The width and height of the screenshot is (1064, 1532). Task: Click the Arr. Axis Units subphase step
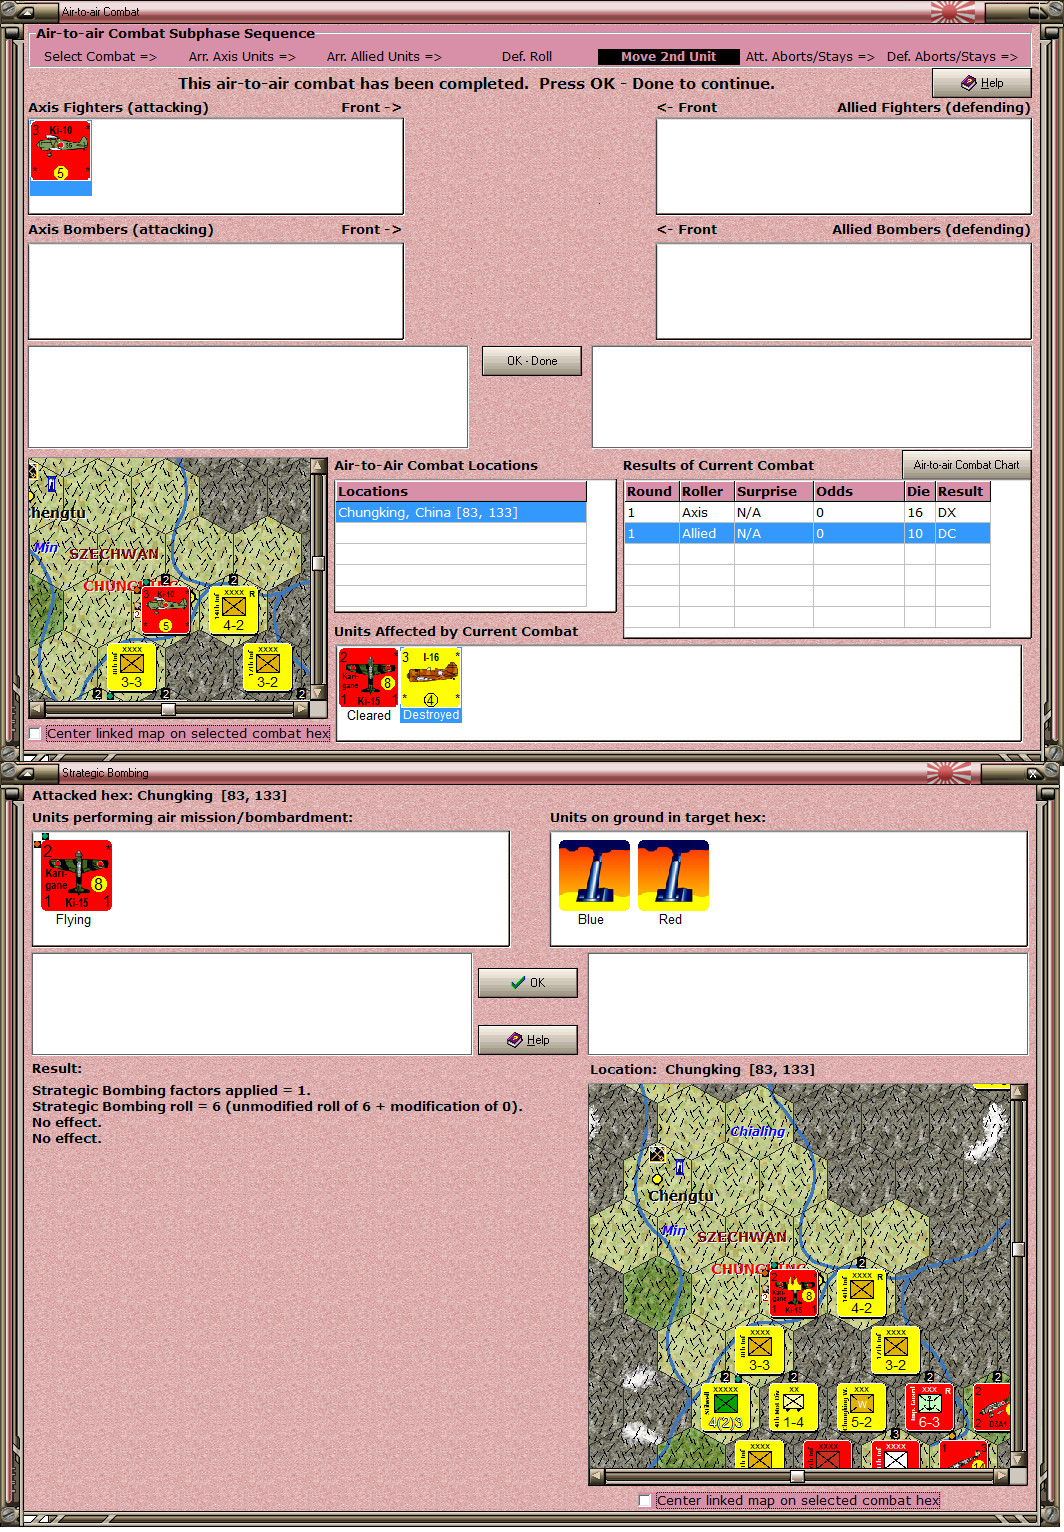coord(242,57)
